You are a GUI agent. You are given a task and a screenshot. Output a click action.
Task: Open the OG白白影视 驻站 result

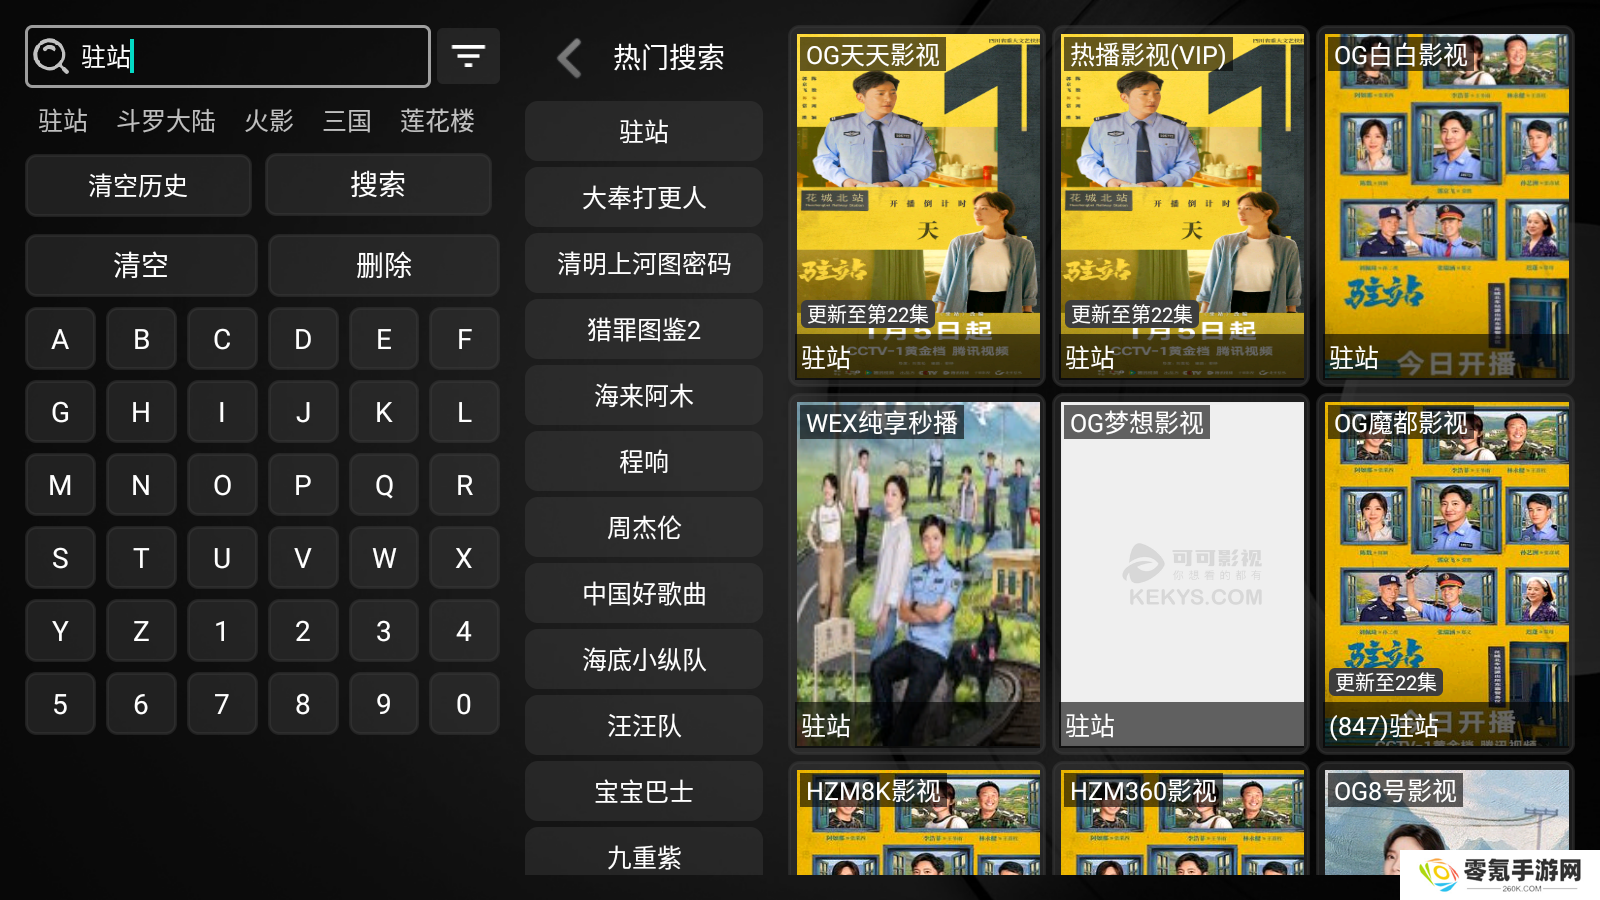coord(1446,206)
